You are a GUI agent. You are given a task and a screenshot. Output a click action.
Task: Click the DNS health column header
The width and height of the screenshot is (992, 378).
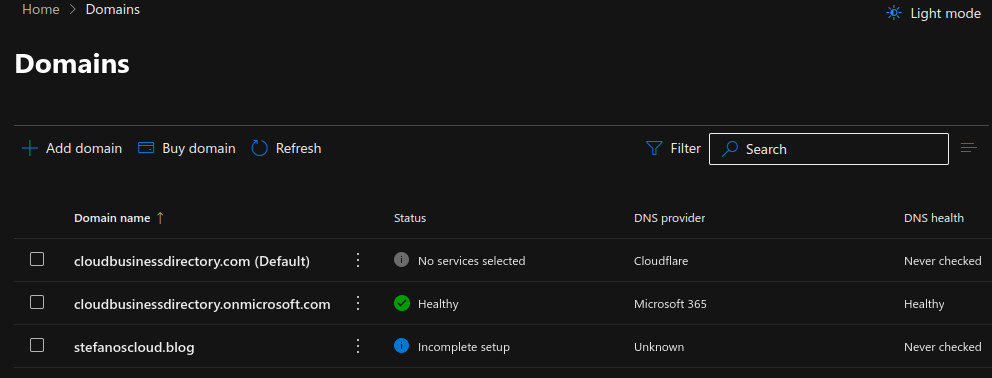coord(934,218)
